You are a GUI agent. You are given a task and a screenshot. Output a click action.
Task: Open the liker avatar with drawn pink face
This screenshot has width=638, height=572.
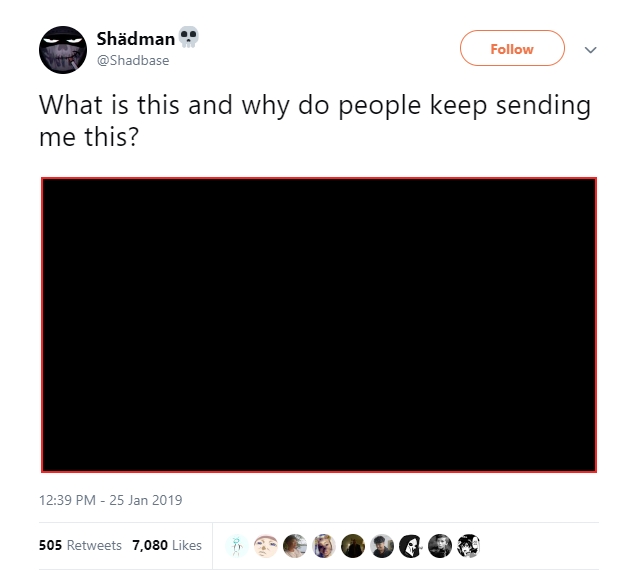(266, 546)
